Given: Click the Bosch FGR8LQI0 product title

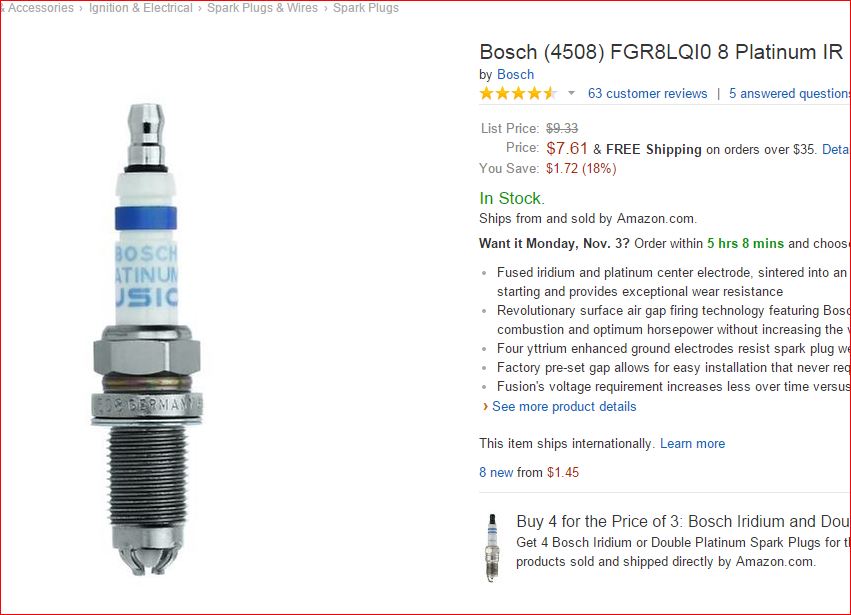Looking at the screenshot, I should 660,52.
